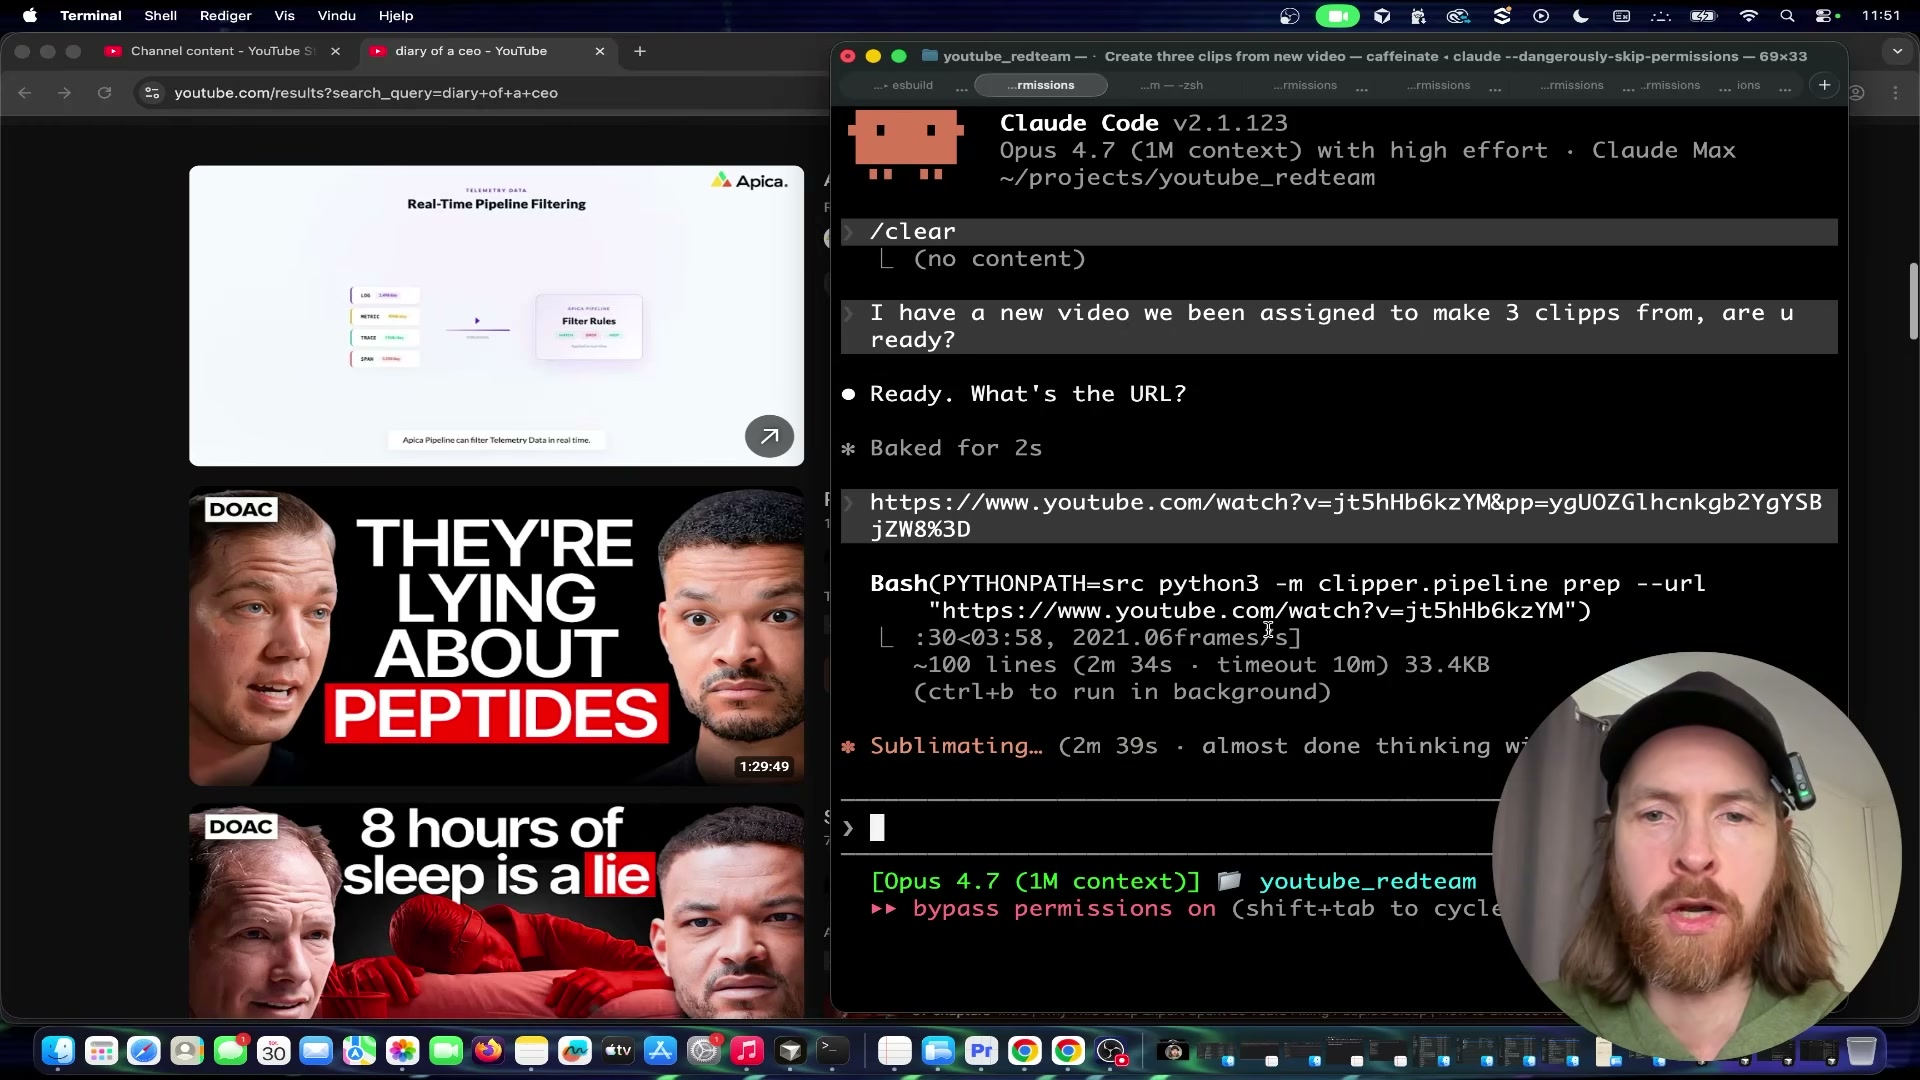Open Launchpad from the Dock
Screen dimensions: 1920x1080
(101, 1051)
